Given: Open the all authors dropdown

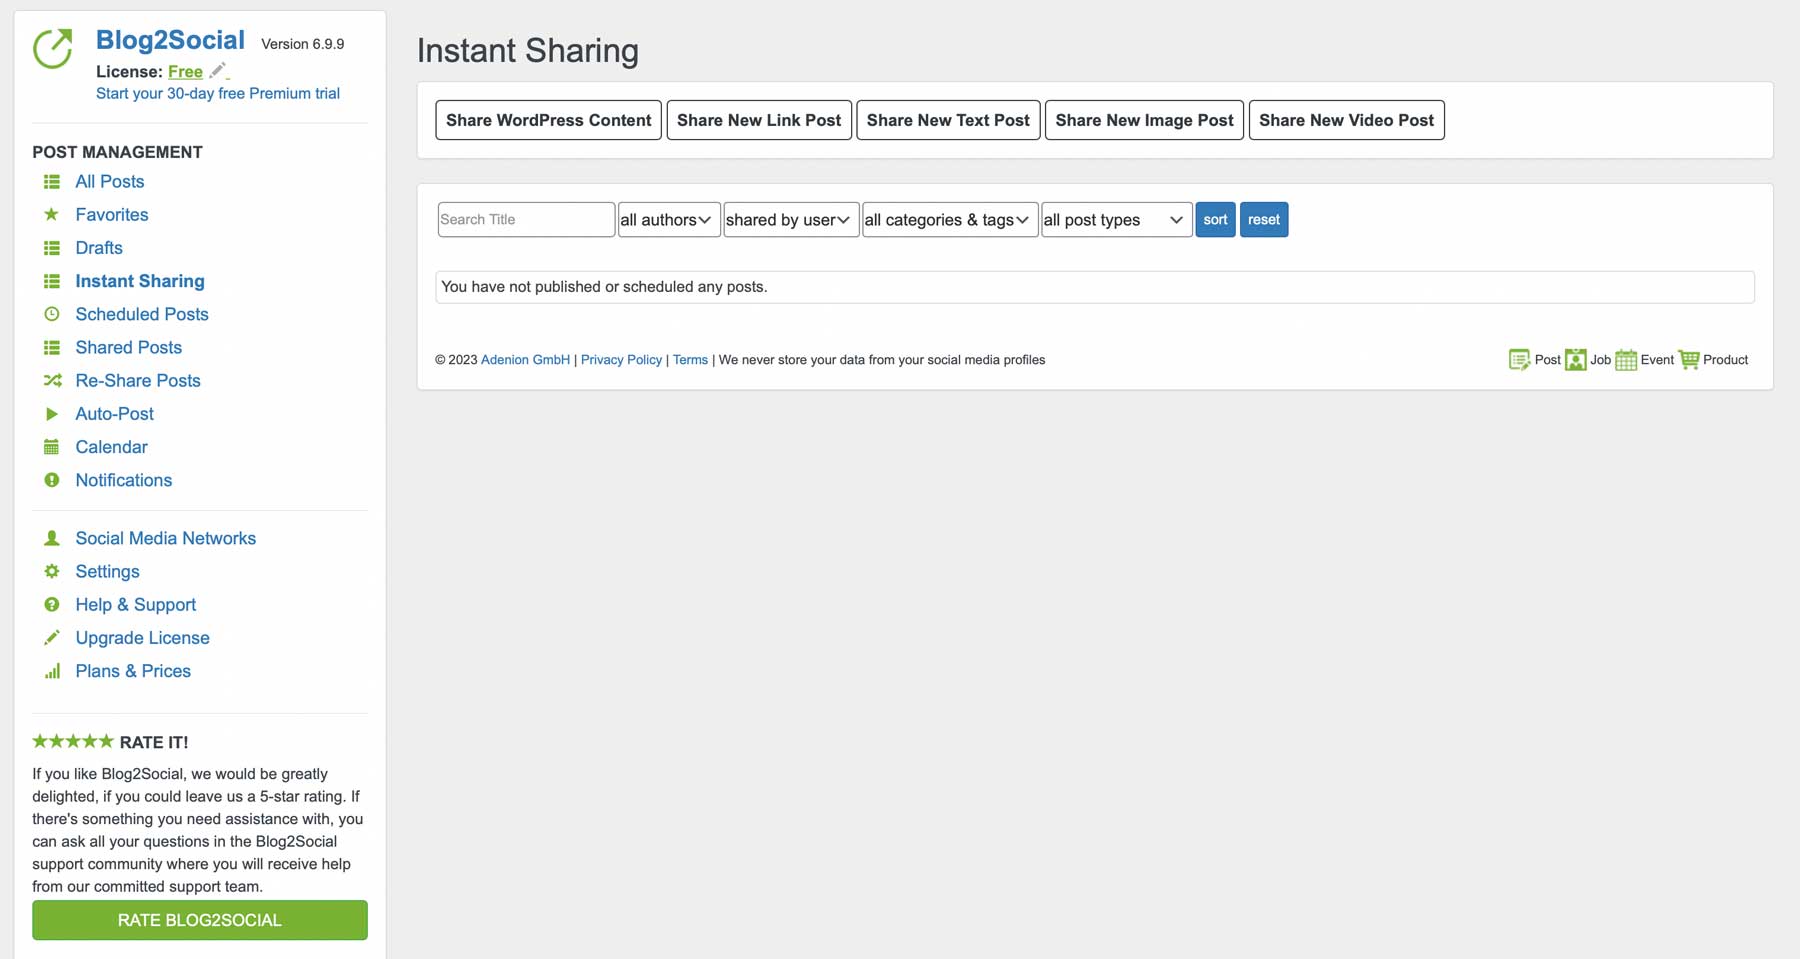Looking at the screenshot, I should [x=668, y=219].
